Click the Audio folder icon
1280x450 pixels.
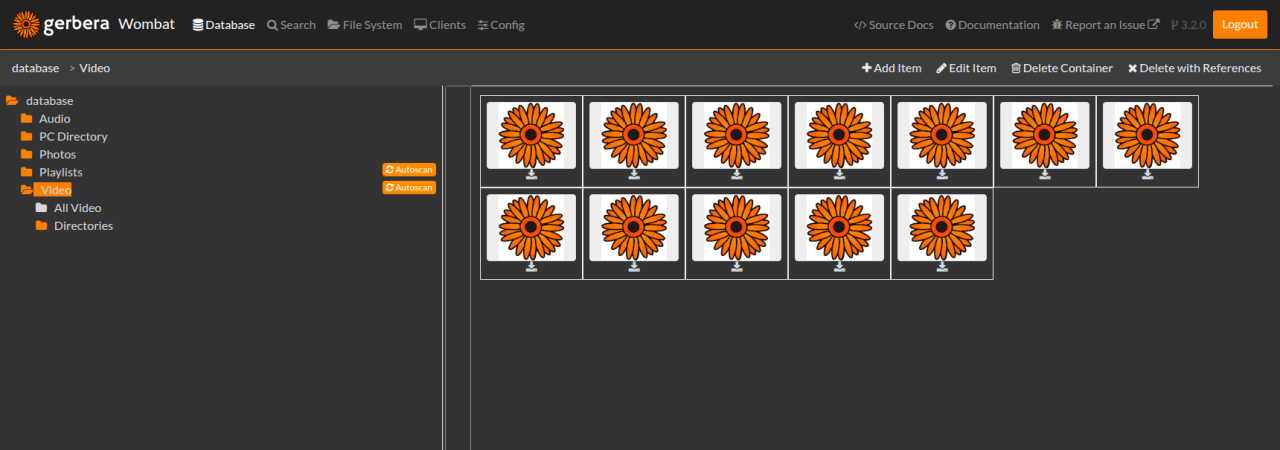click(x=27, y=119)
